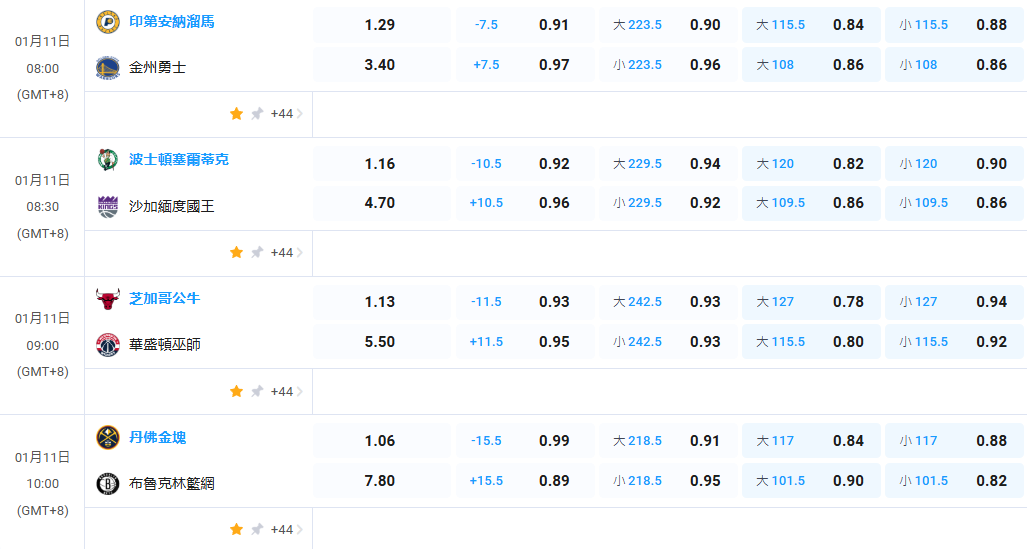
Task: Click the Indiana Pacers team logo
Action: (107, 22)
